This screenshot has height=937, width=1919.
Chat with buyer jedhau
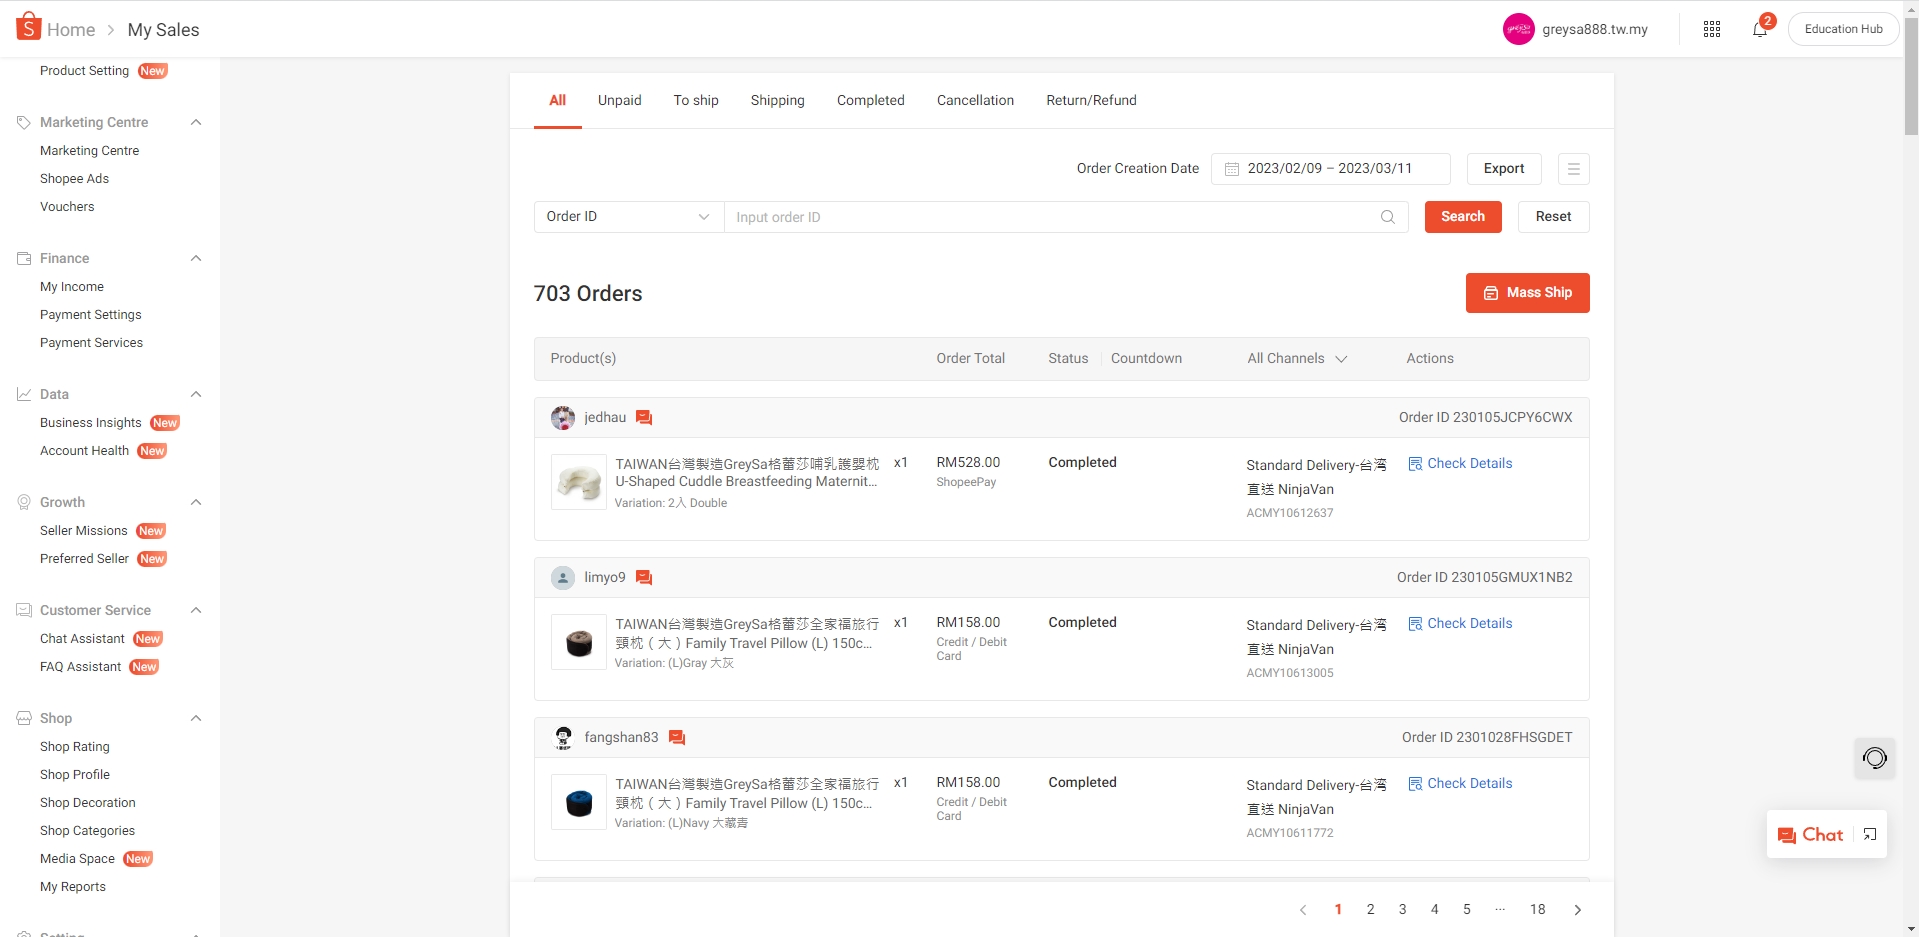pos(644,418)
